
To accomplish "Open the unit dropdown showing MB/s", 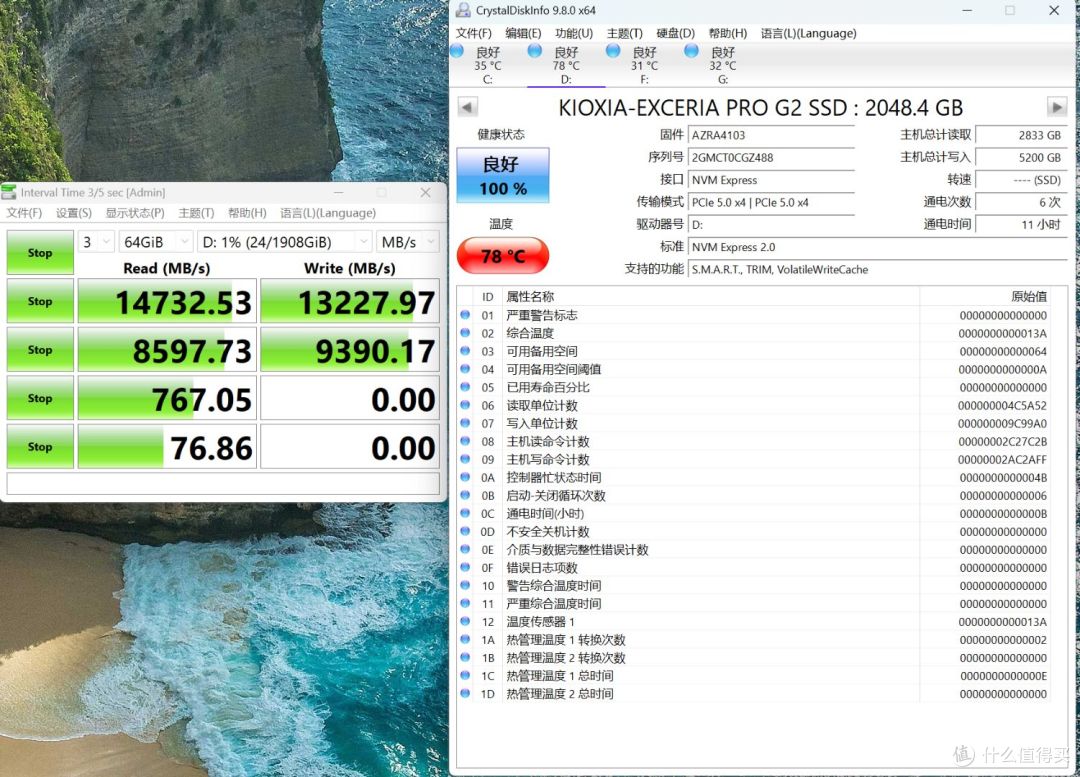I will point(408,242).
